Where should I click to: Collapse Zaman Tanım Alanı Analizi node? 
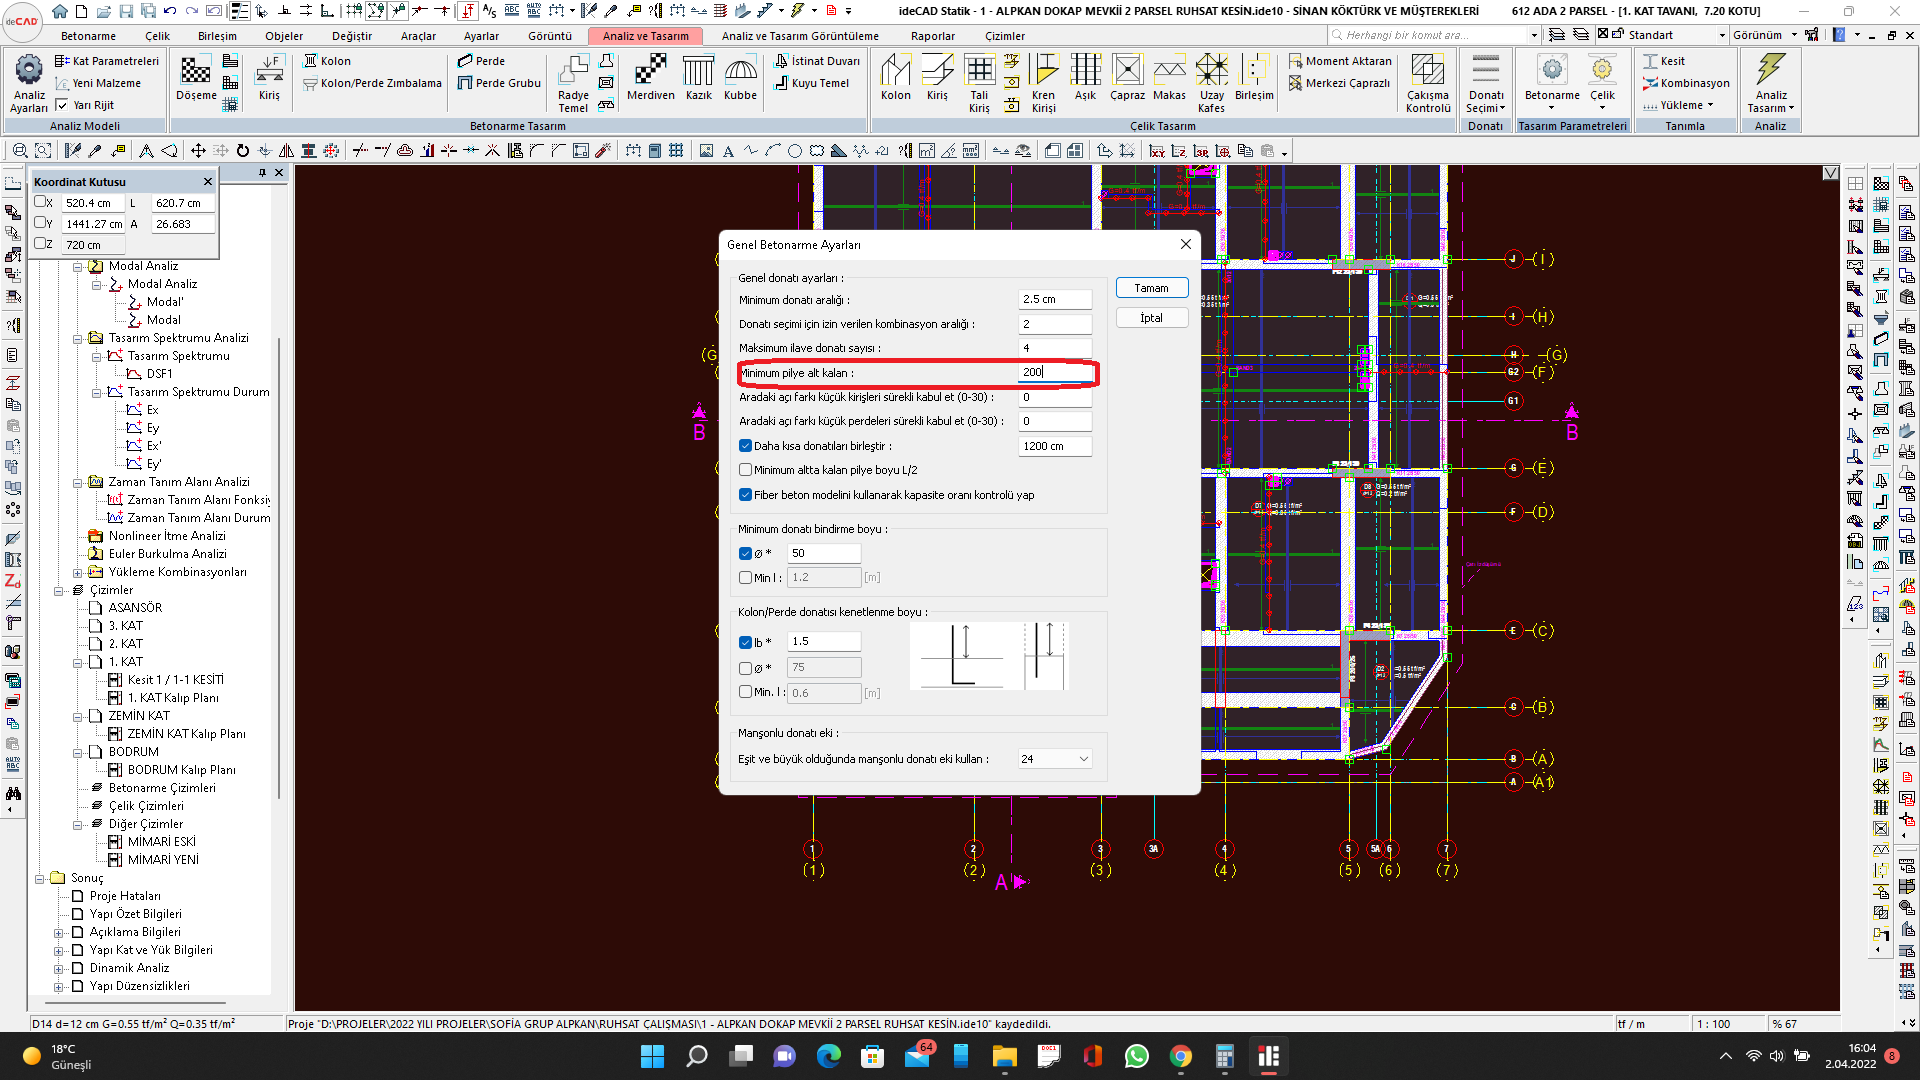click(x=77, y=482)
